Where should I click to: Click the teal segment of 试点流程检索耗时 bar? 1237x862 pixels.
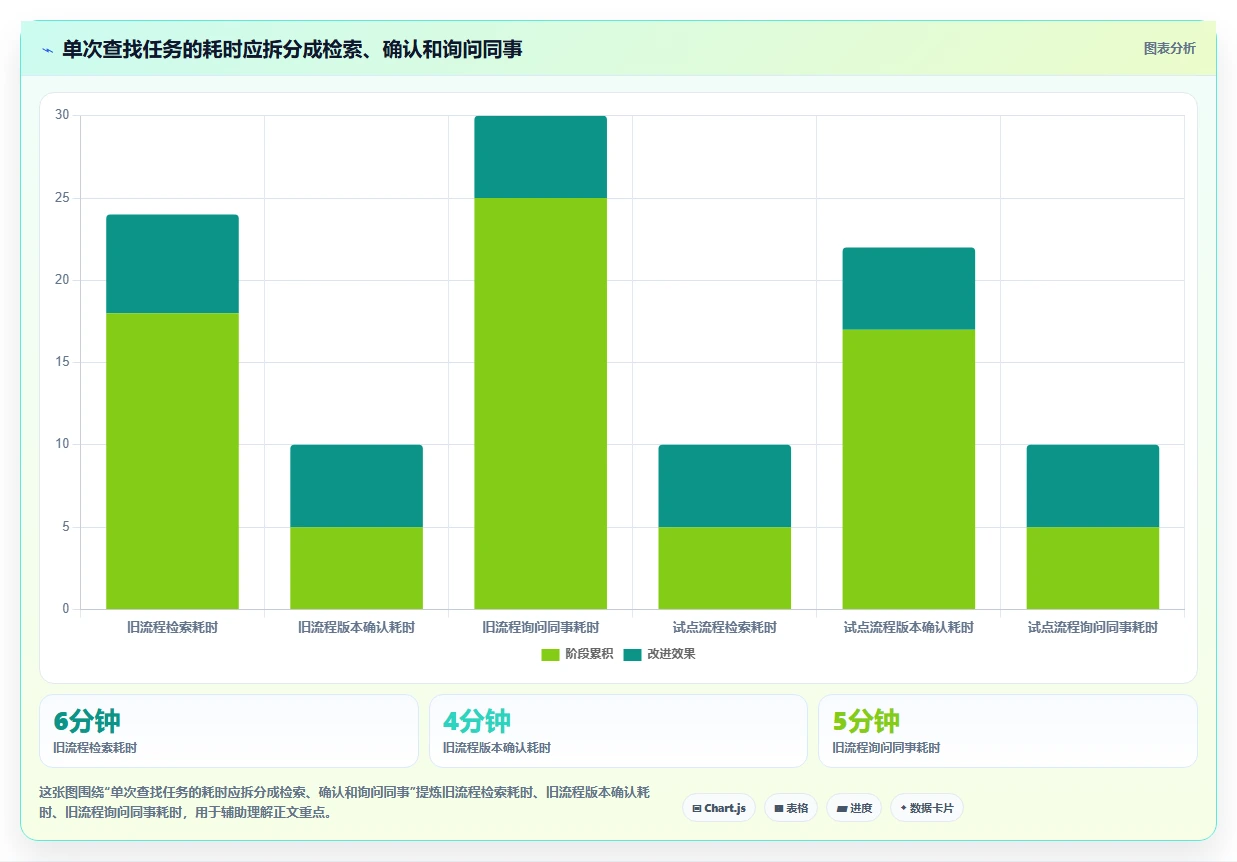pos(724,486)
